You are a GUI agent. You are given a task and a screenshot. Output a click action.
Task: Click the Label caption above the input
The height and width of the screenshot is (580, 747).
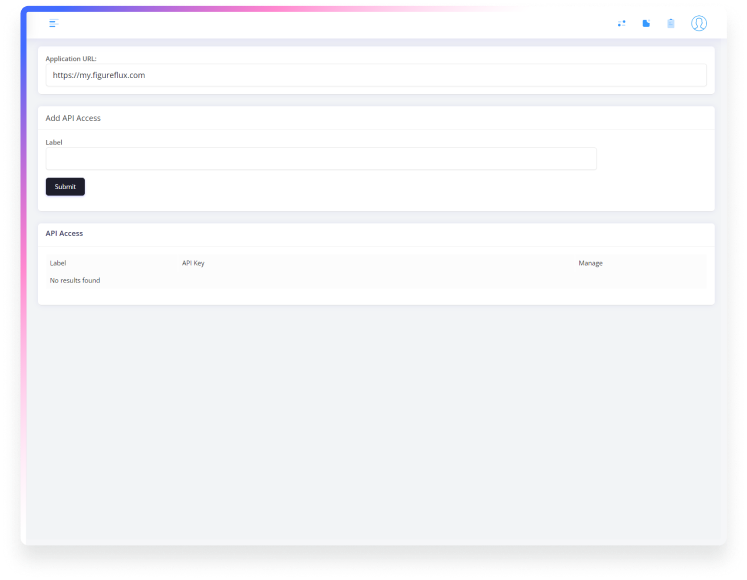[x=54, y=142]
